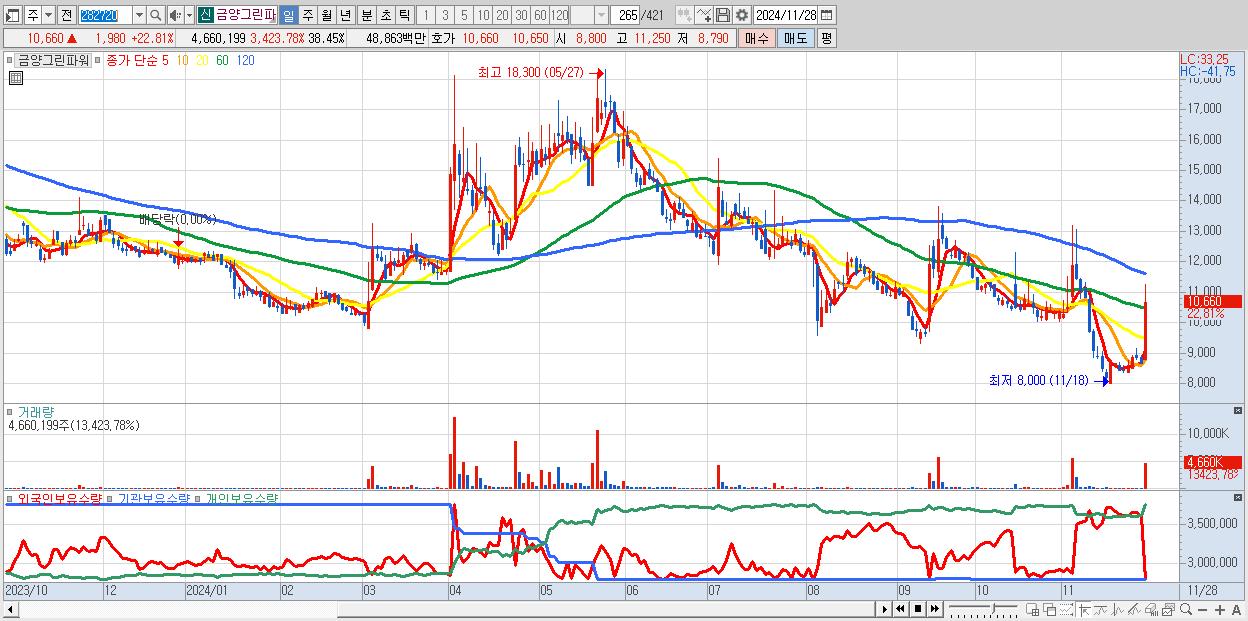Viewport: 1248px width, 621px height.
Task: Click the chart window grid split icon
Action: [1033, 609]
